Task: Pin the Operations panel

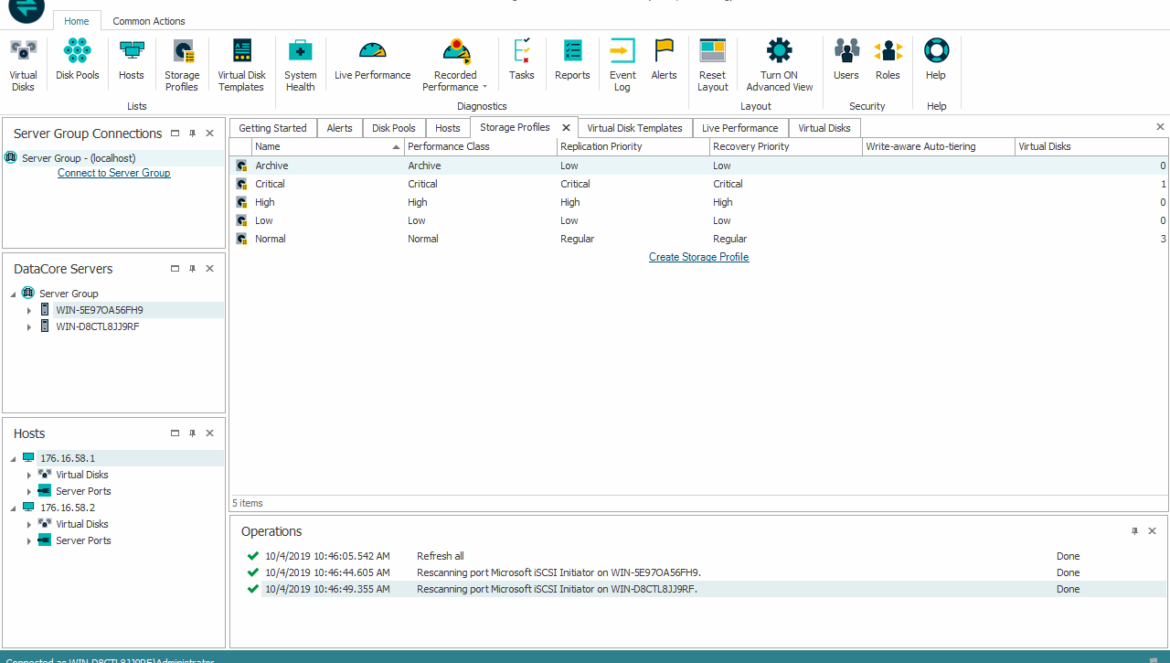Action: pos(1134,531)
